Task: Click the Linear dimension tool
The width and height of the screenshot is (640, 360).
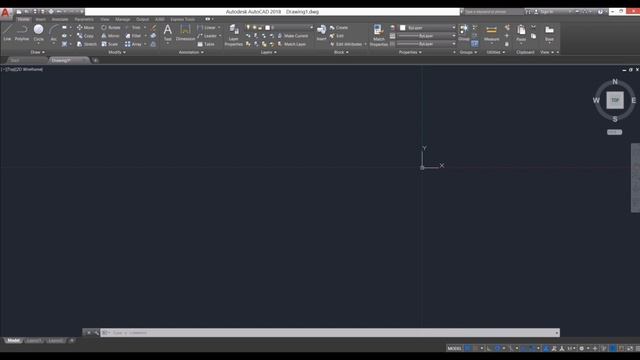Action: (x=207, y=27)
